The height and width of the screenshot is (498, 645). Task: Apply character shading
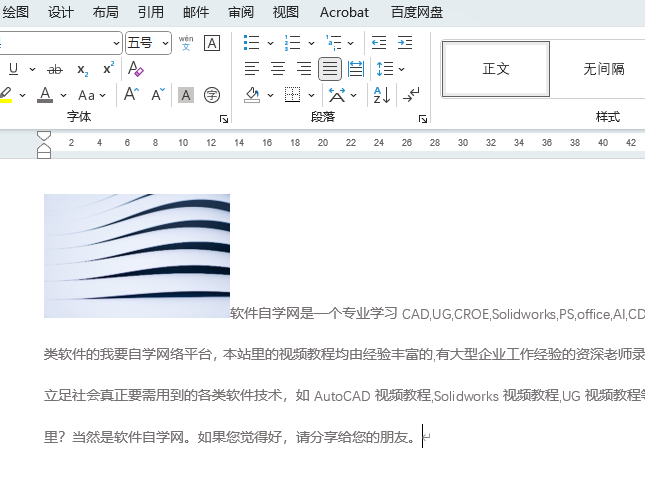[x=186, y=95]
